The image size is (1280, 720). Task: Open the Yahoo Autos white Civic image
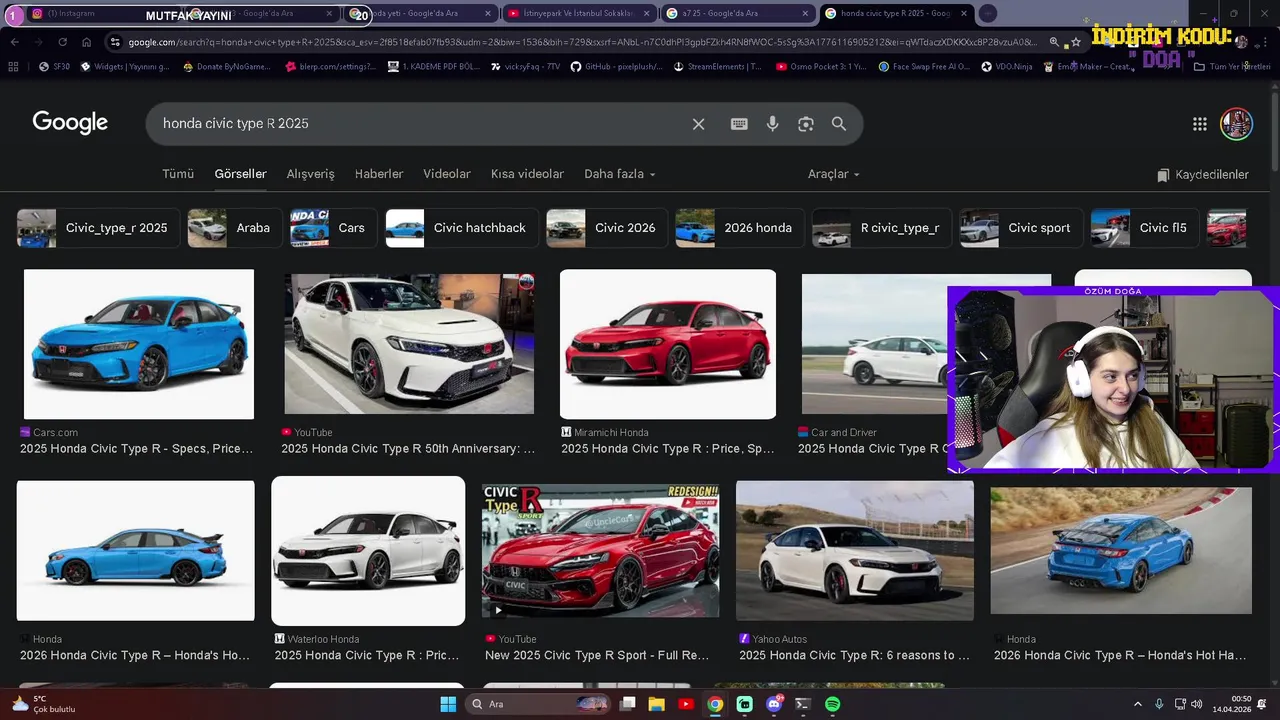click(x=855, y=551)
